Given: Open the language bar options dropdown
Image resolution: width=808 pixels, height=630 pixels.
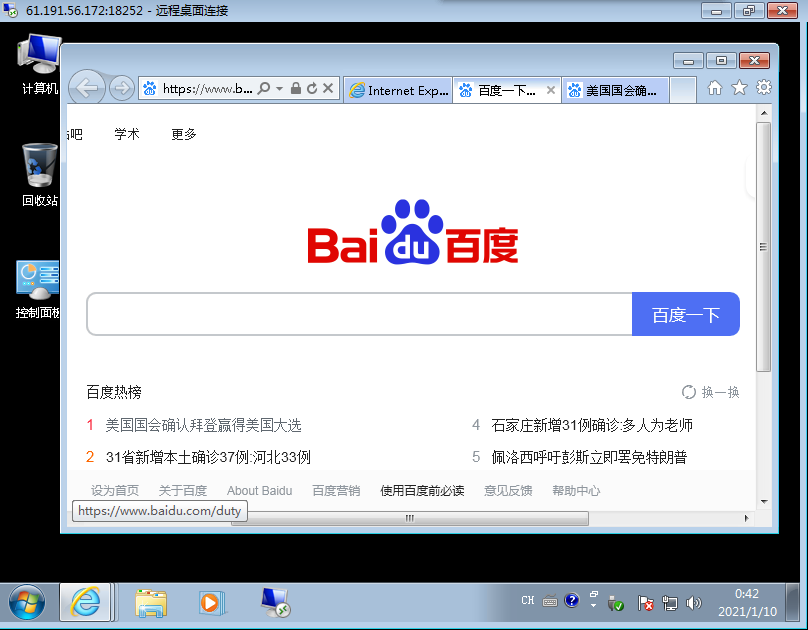Looking at the screenshot, I should (x=593, y=606).
